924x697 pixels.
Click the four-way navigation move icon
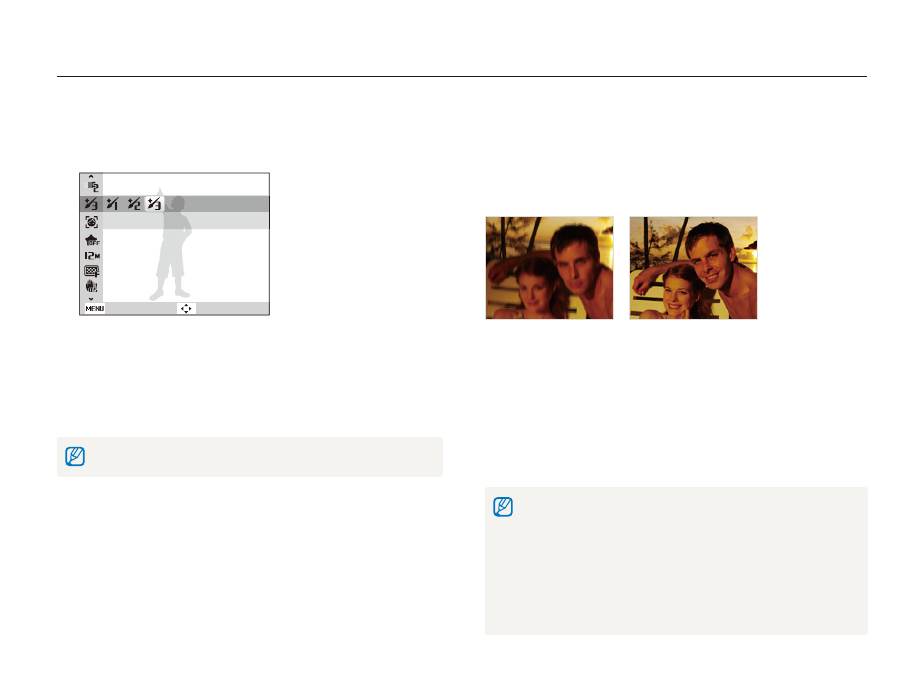[x=186, y=309]
